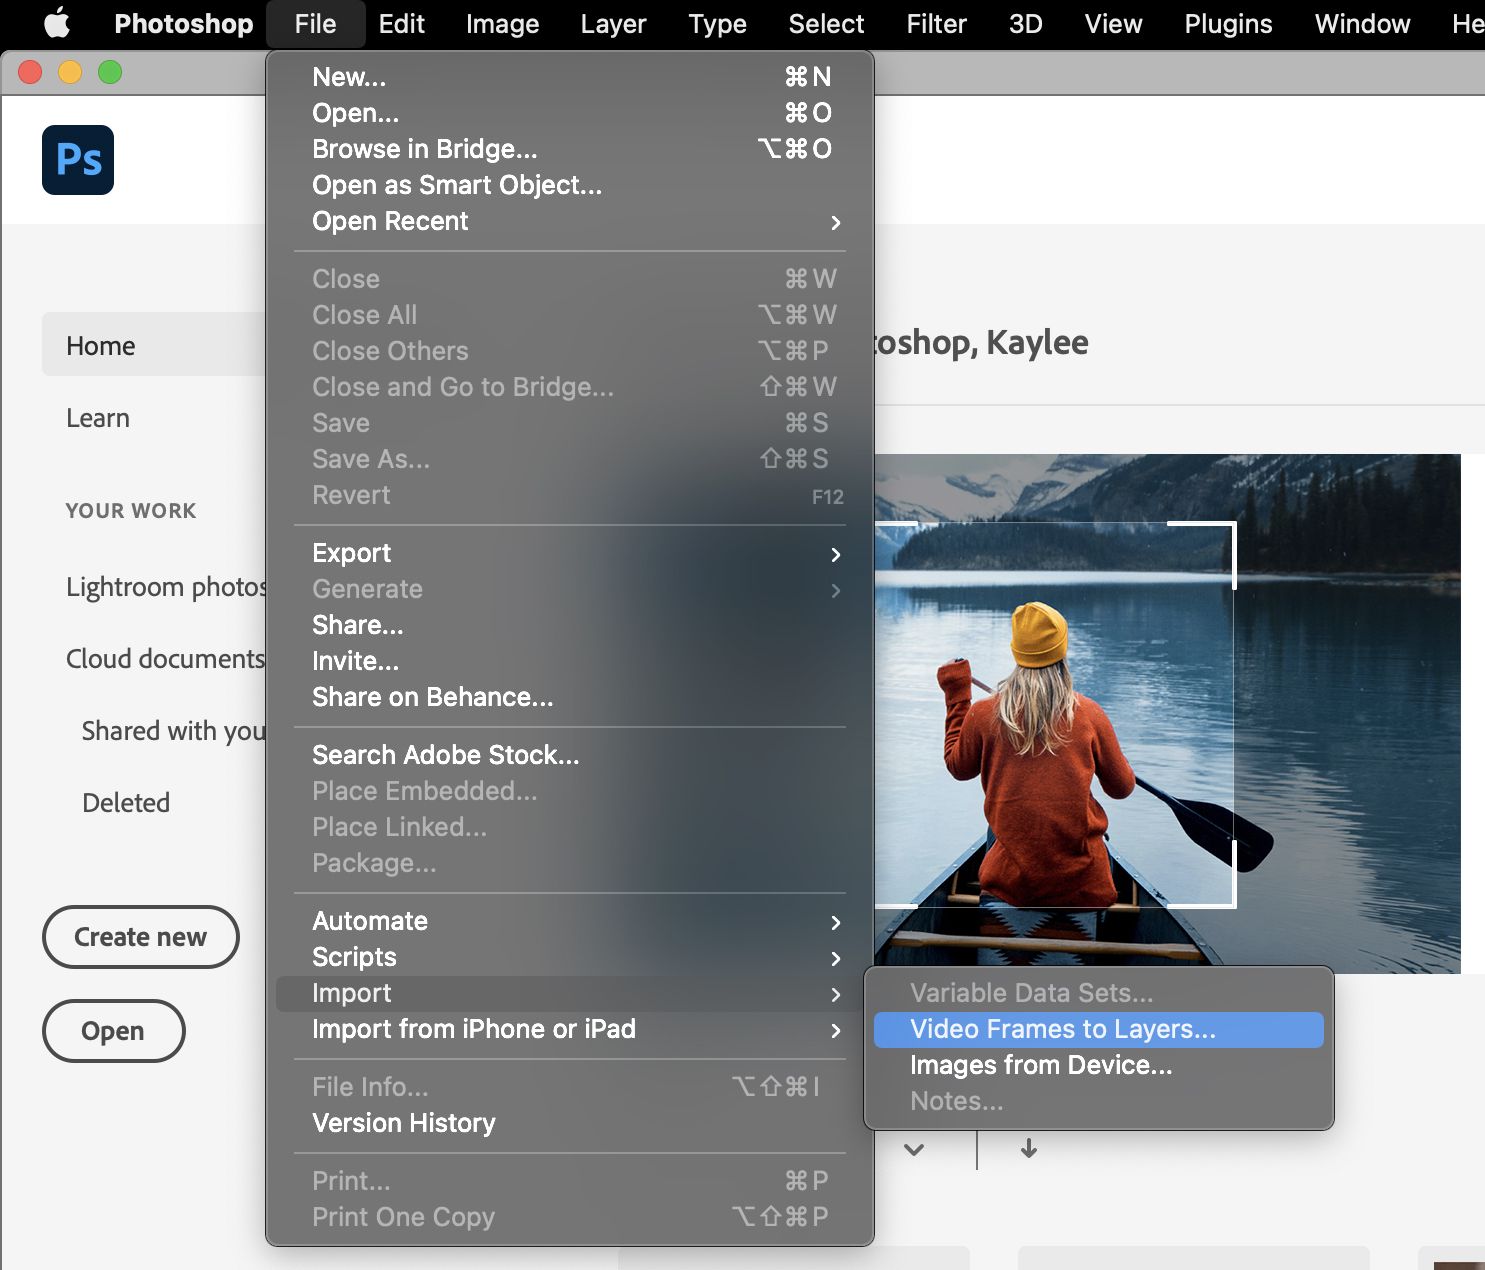Click the Create new button
The image size is (1485, 1270).
141,937
